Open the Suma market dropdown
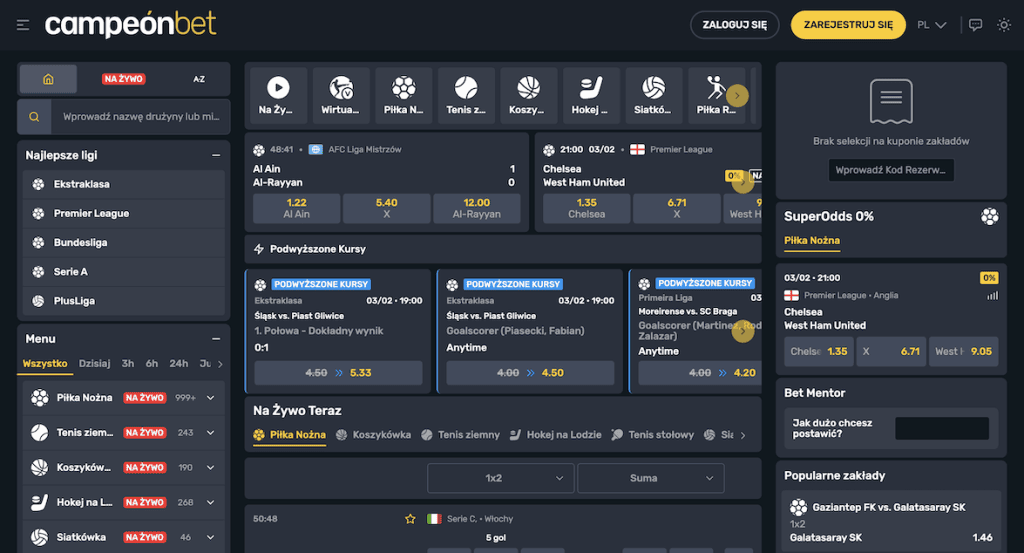This screenshot has width=1024, height=553. coord(651,478)
